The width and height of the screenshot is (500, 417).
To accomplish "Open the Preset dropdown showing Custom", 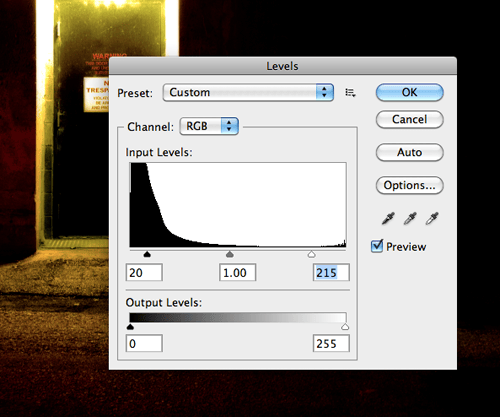I will [248, 92].
